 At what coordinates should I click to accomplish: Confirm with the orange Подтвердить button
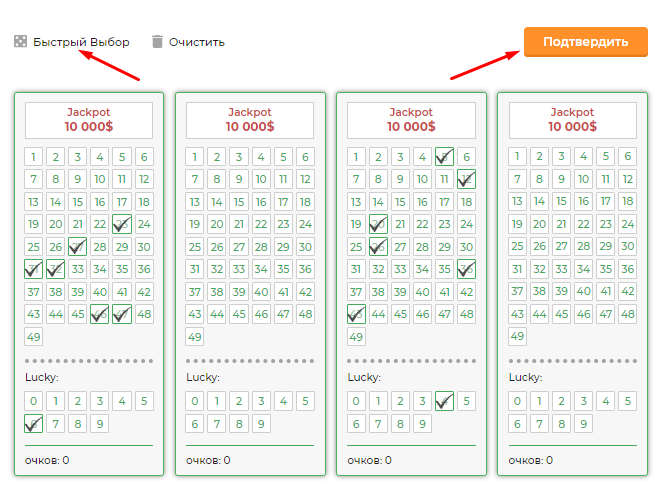pyautogui.click(x=585, y=42)
